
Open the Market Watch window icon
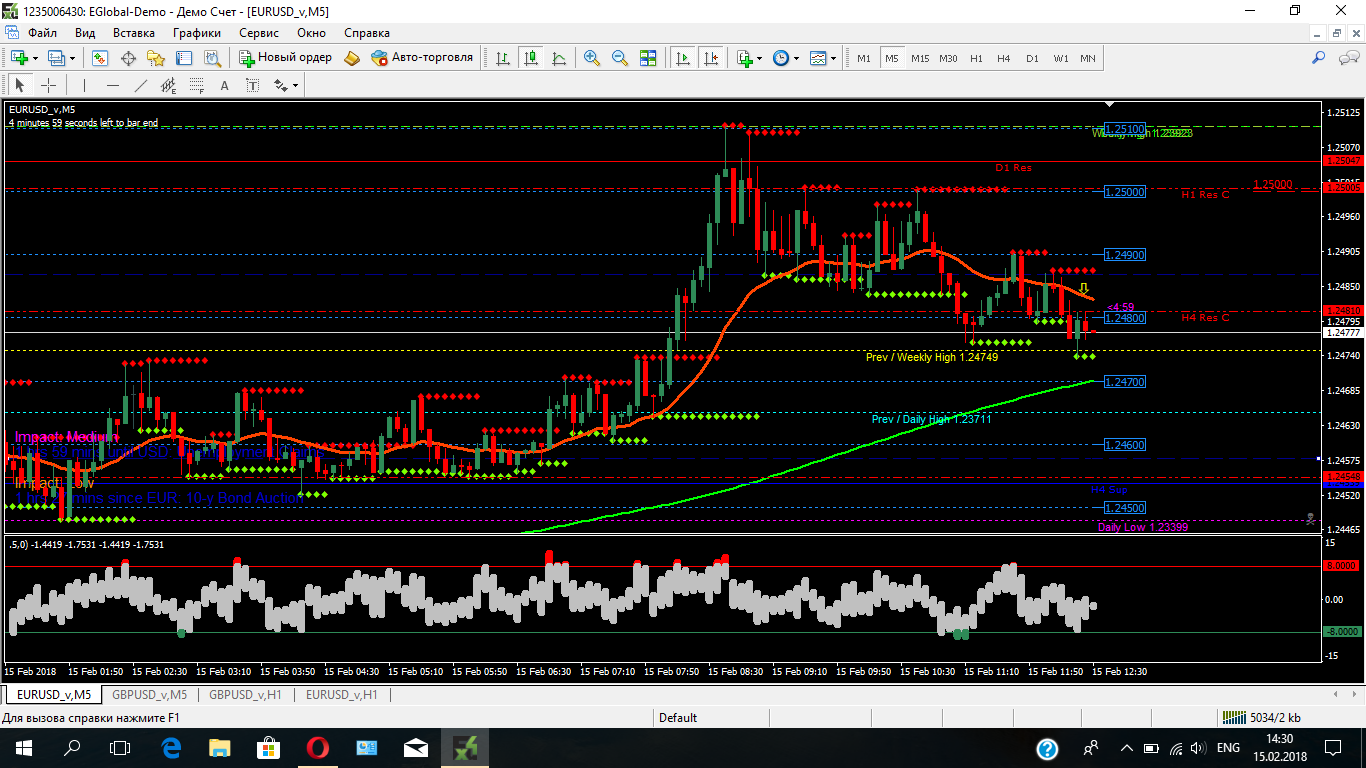point(101,58)
